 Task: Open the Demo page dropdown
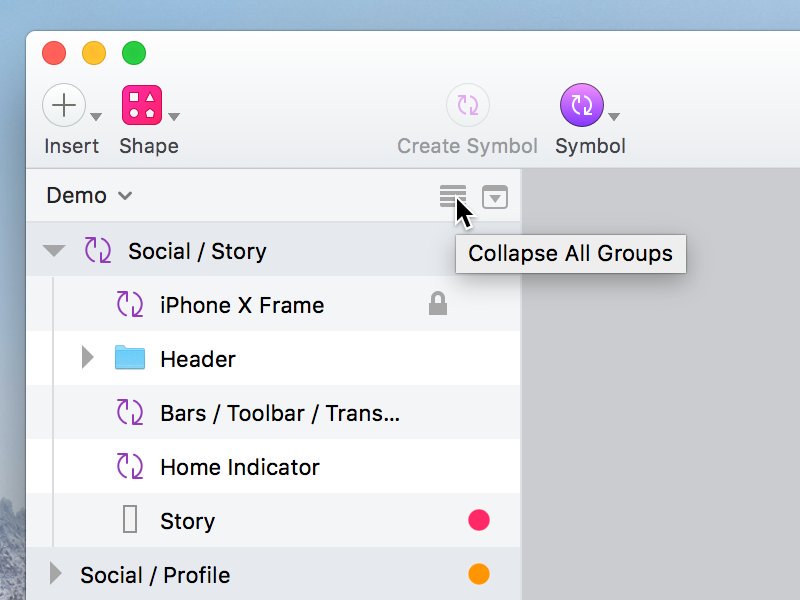point(89,196)
